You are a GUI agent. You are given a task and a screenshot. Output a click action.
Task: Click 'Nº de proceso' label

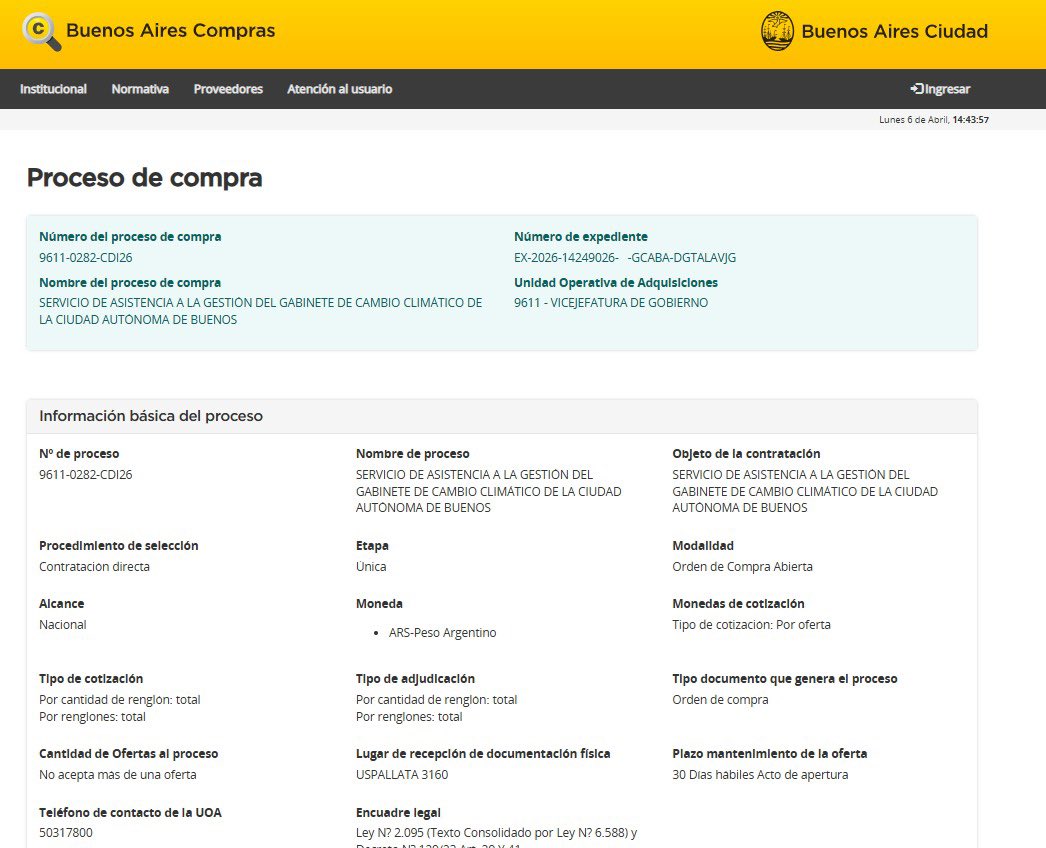click(x=79, y=454)
